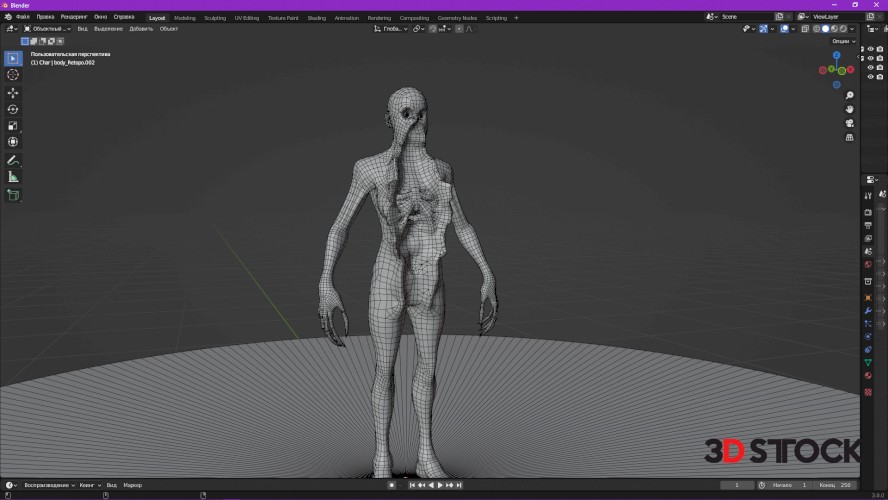Click the Z axis on navigation gizmo
This screenshot has width=888, height=500.
(836, 55)
